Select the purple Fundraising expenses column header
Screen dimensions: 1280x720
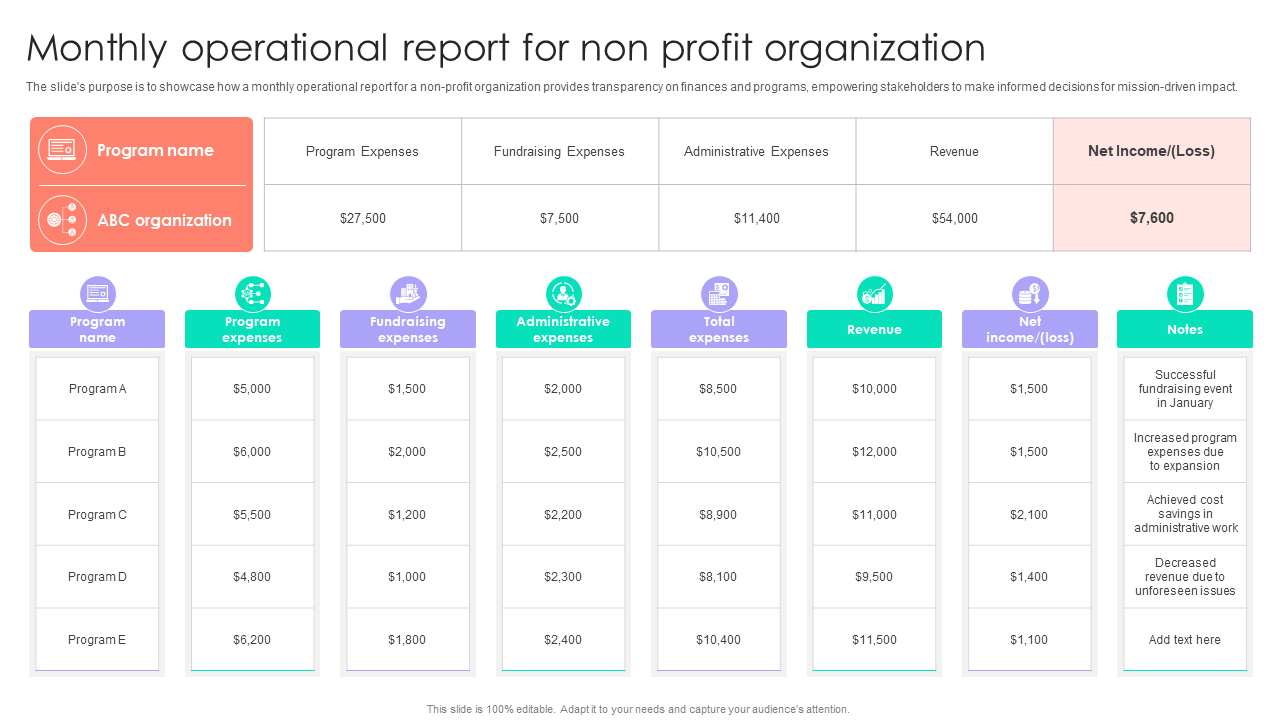point(408,329)
